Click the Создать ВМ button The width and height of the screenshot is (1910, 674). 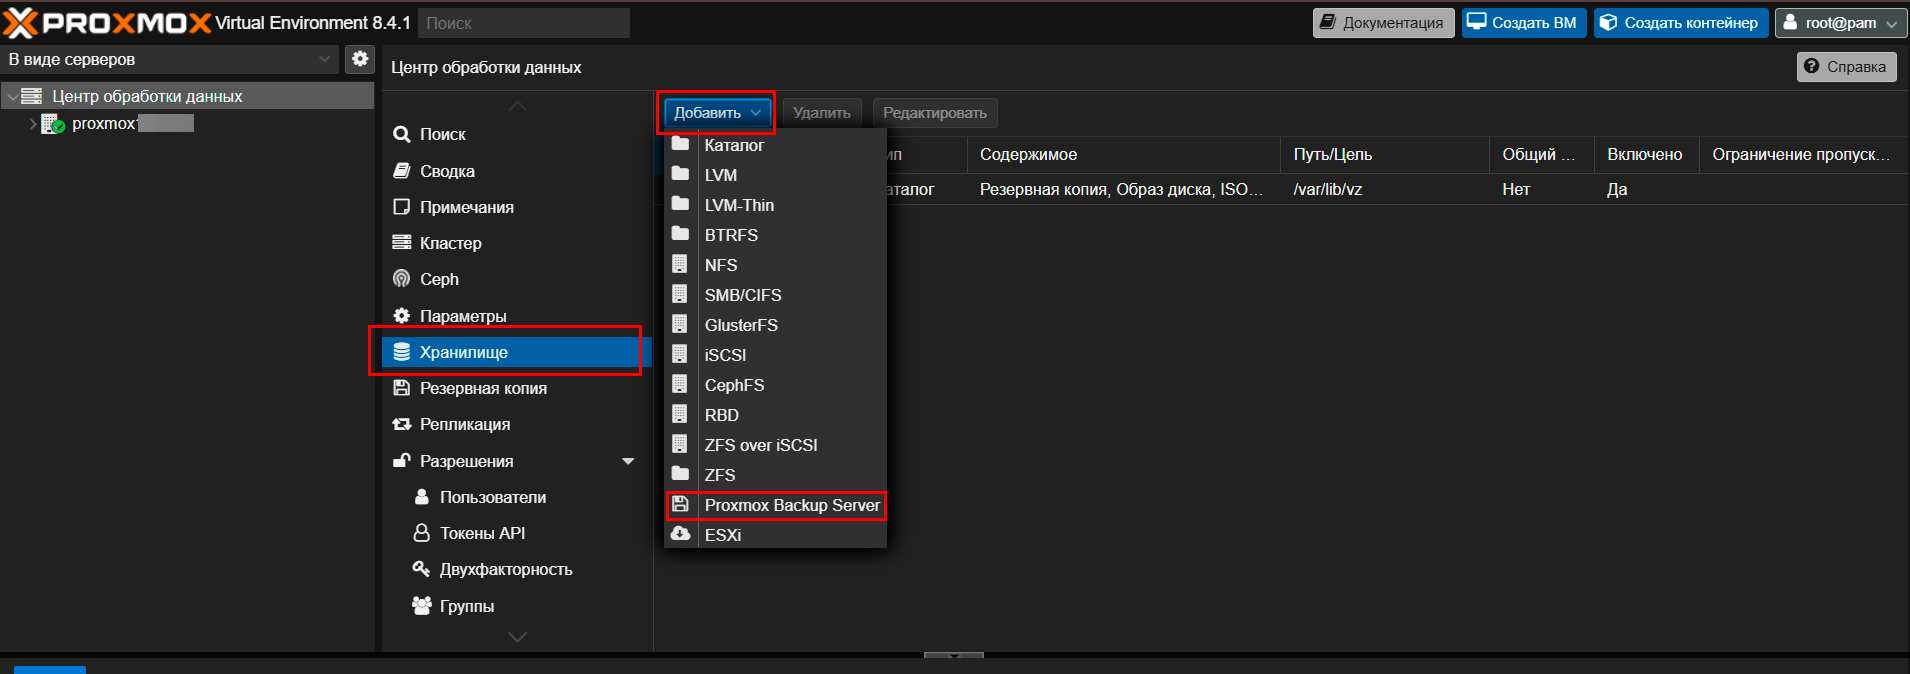(x=1524, y=23)
